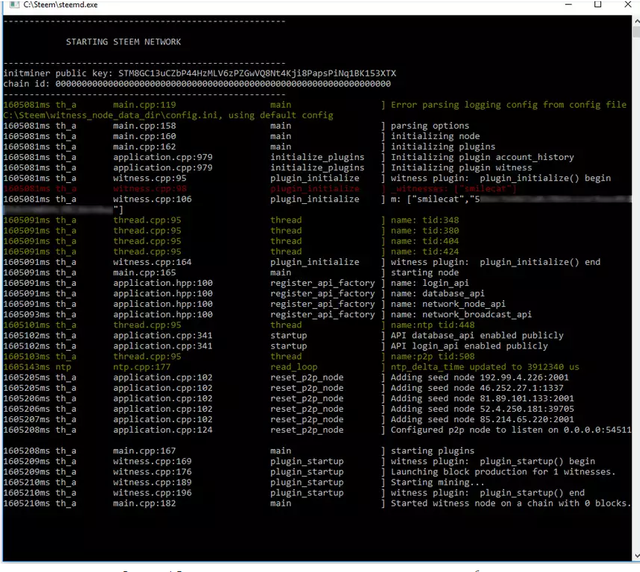Click 'plugin_startup() end' message

[488, 493]
